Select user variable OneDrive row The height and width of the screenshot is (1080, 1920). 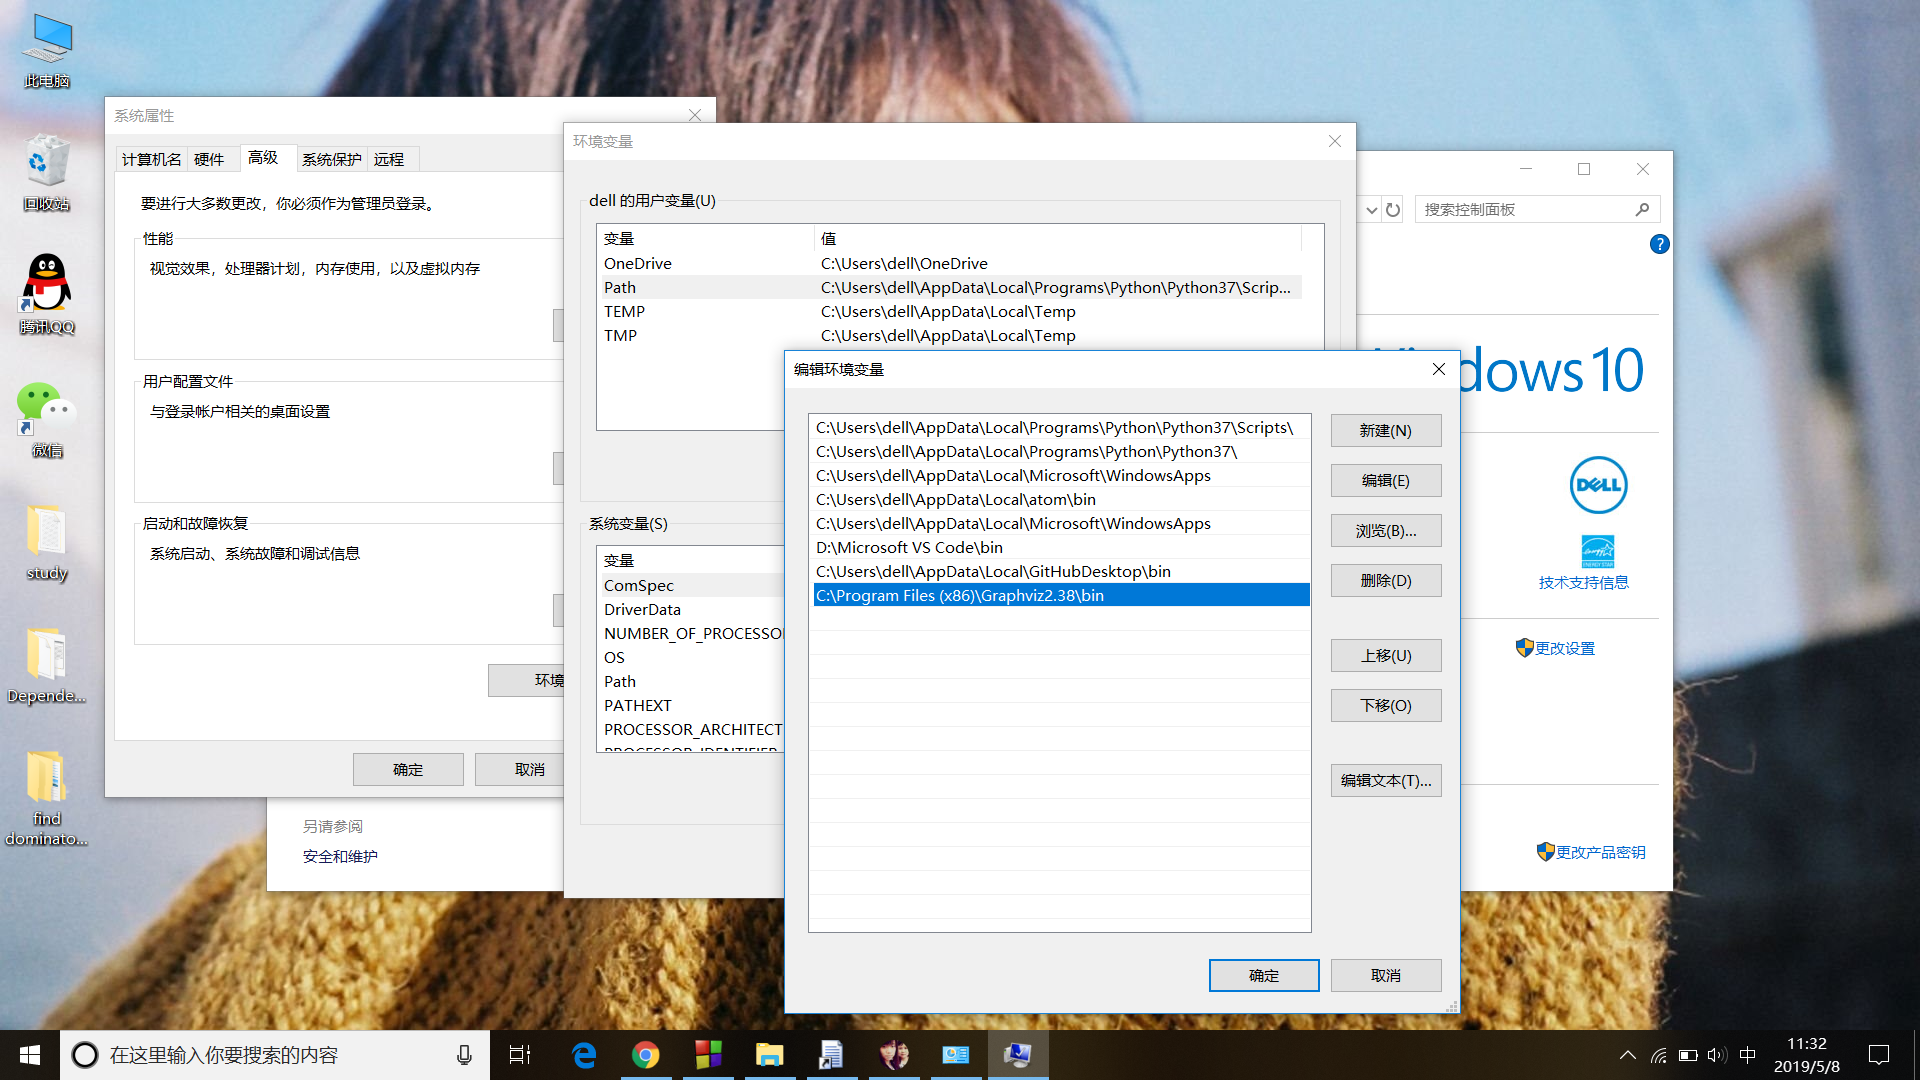(x=950, y=263)
